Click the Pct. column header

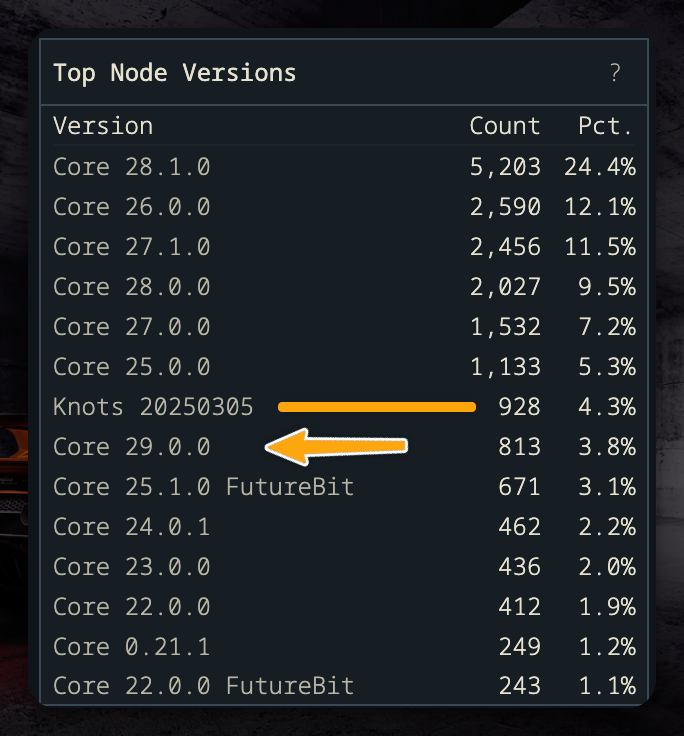(x=605, y=126)
